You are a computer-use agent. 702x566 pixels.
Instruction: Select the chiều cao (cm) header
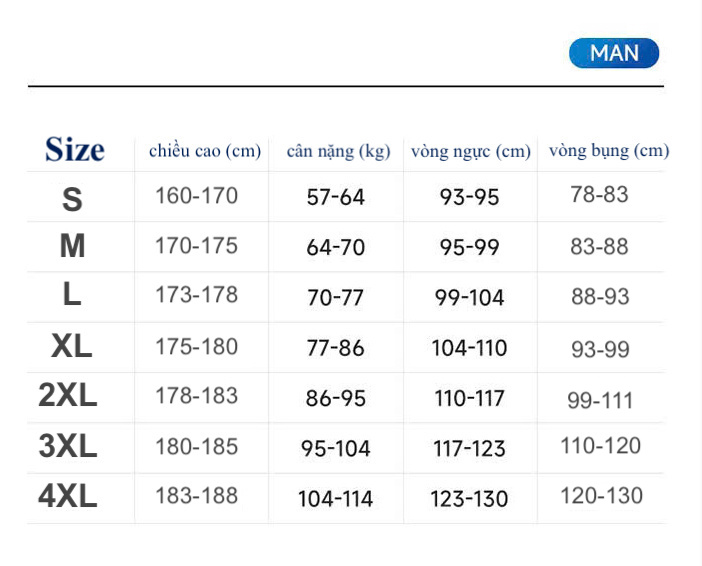(205, 151)
